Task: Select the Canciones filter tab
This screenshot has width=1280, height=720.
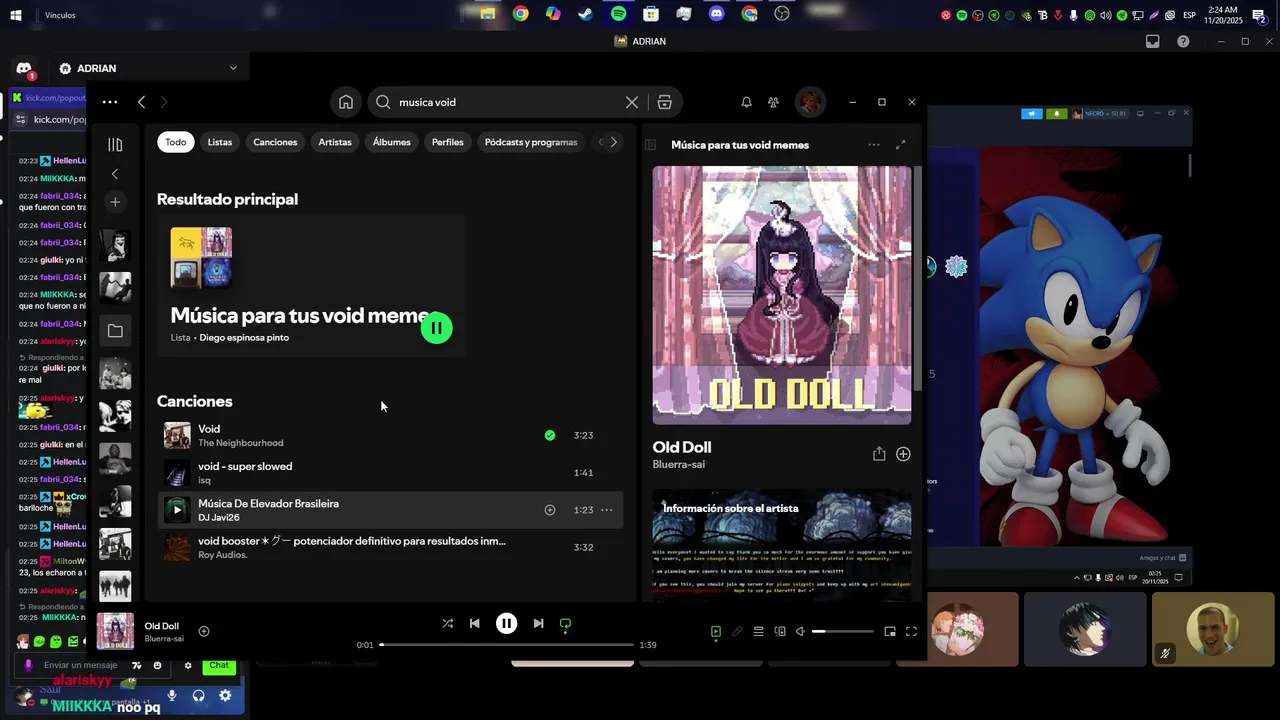Action: click(x=275, y=142)
